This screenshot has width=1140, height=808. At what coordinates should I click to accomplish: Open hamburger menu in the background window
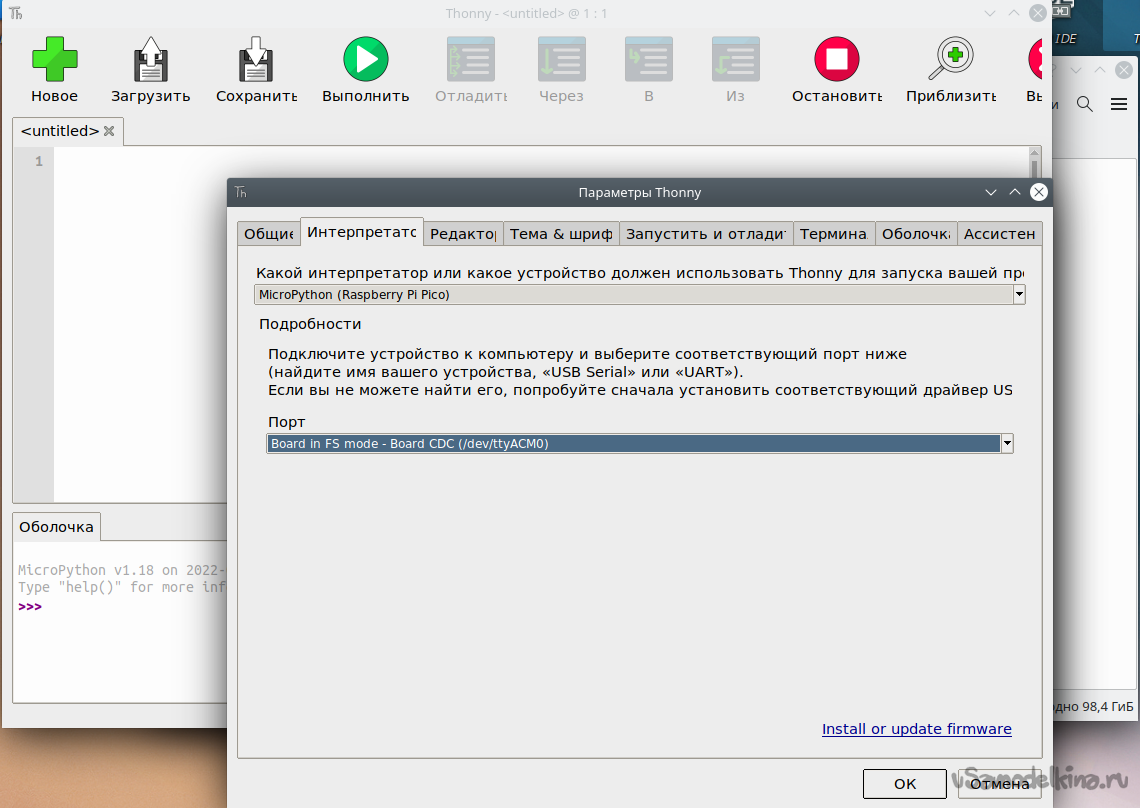[1119, 104]
